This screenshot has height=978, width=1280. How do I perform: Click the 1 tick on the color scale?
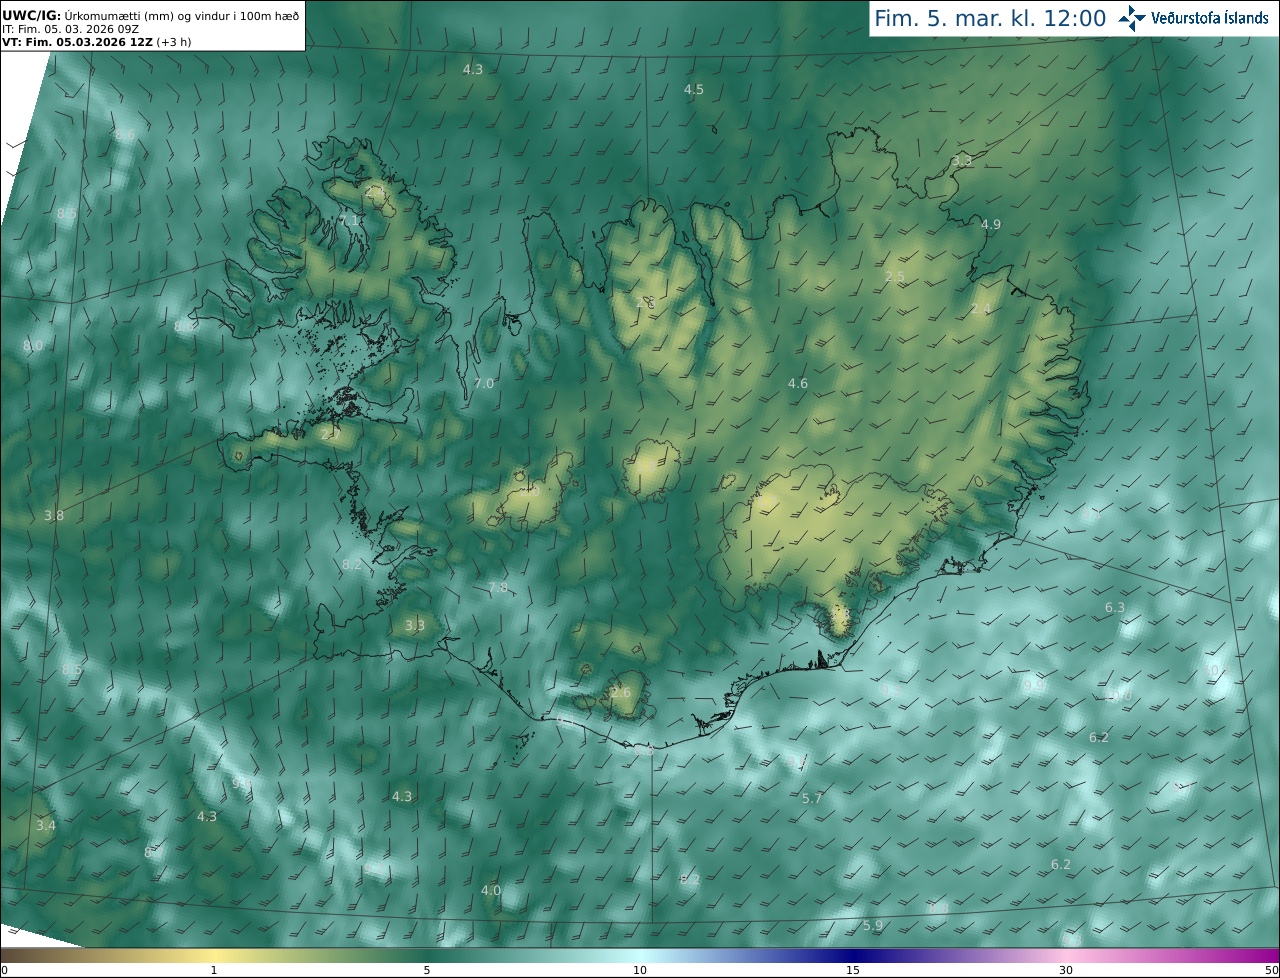coord(214,970)
